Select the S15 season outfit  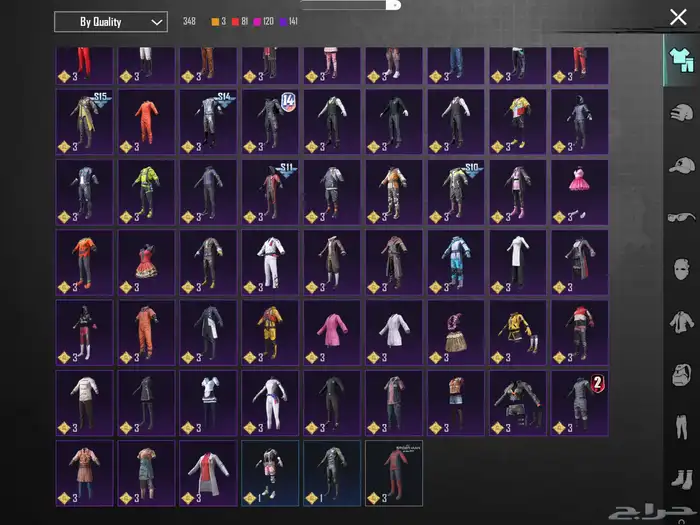point(84,121)
